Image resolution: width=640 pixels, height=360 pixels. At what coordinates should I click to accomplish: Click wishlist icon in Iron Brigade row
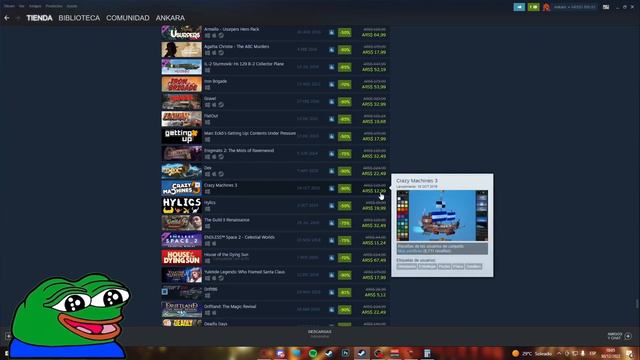(x=331, y=84)
